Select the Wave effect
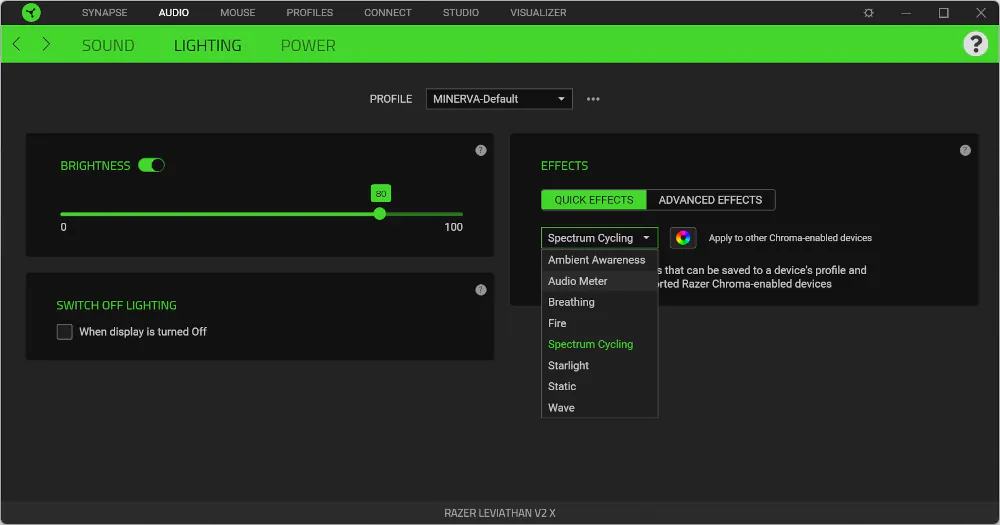1000x525 pixels. point(599,407)
